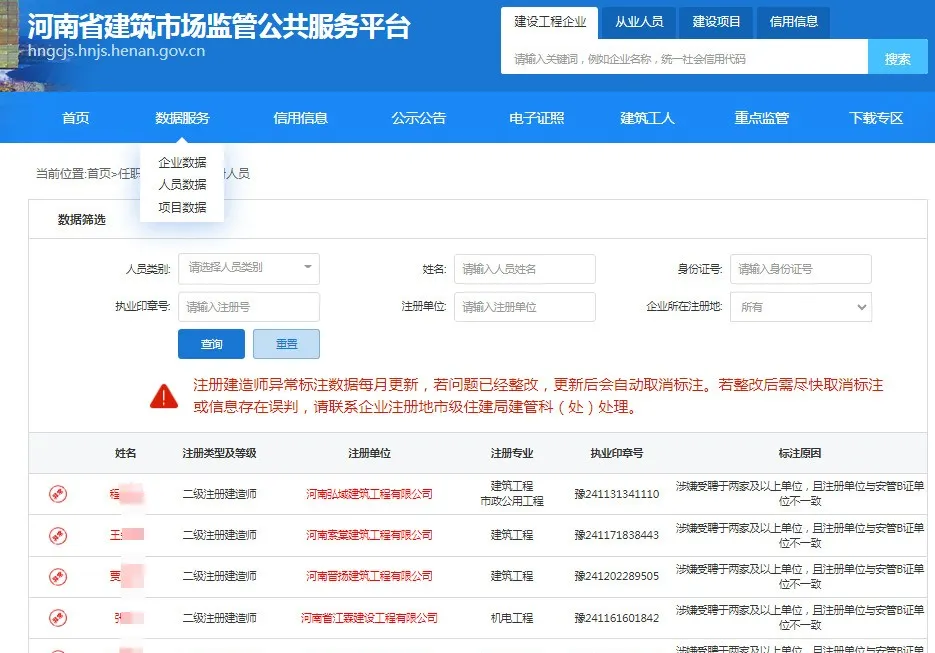Open the 河南晋扬建筑工程有限公司 link
The height and width of the screenshot is (653, 935).
coord(369,576)
